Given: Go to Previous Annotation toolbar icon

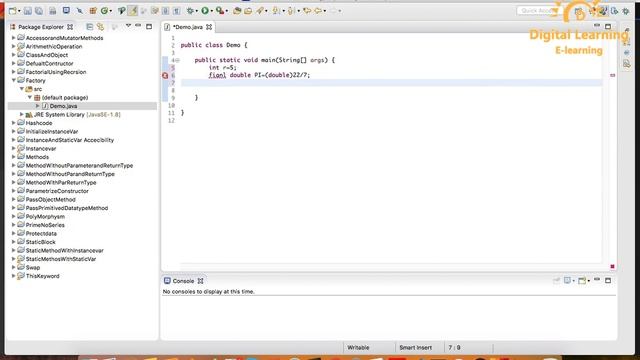Looking at the screenshot, I should coord(291,11).
